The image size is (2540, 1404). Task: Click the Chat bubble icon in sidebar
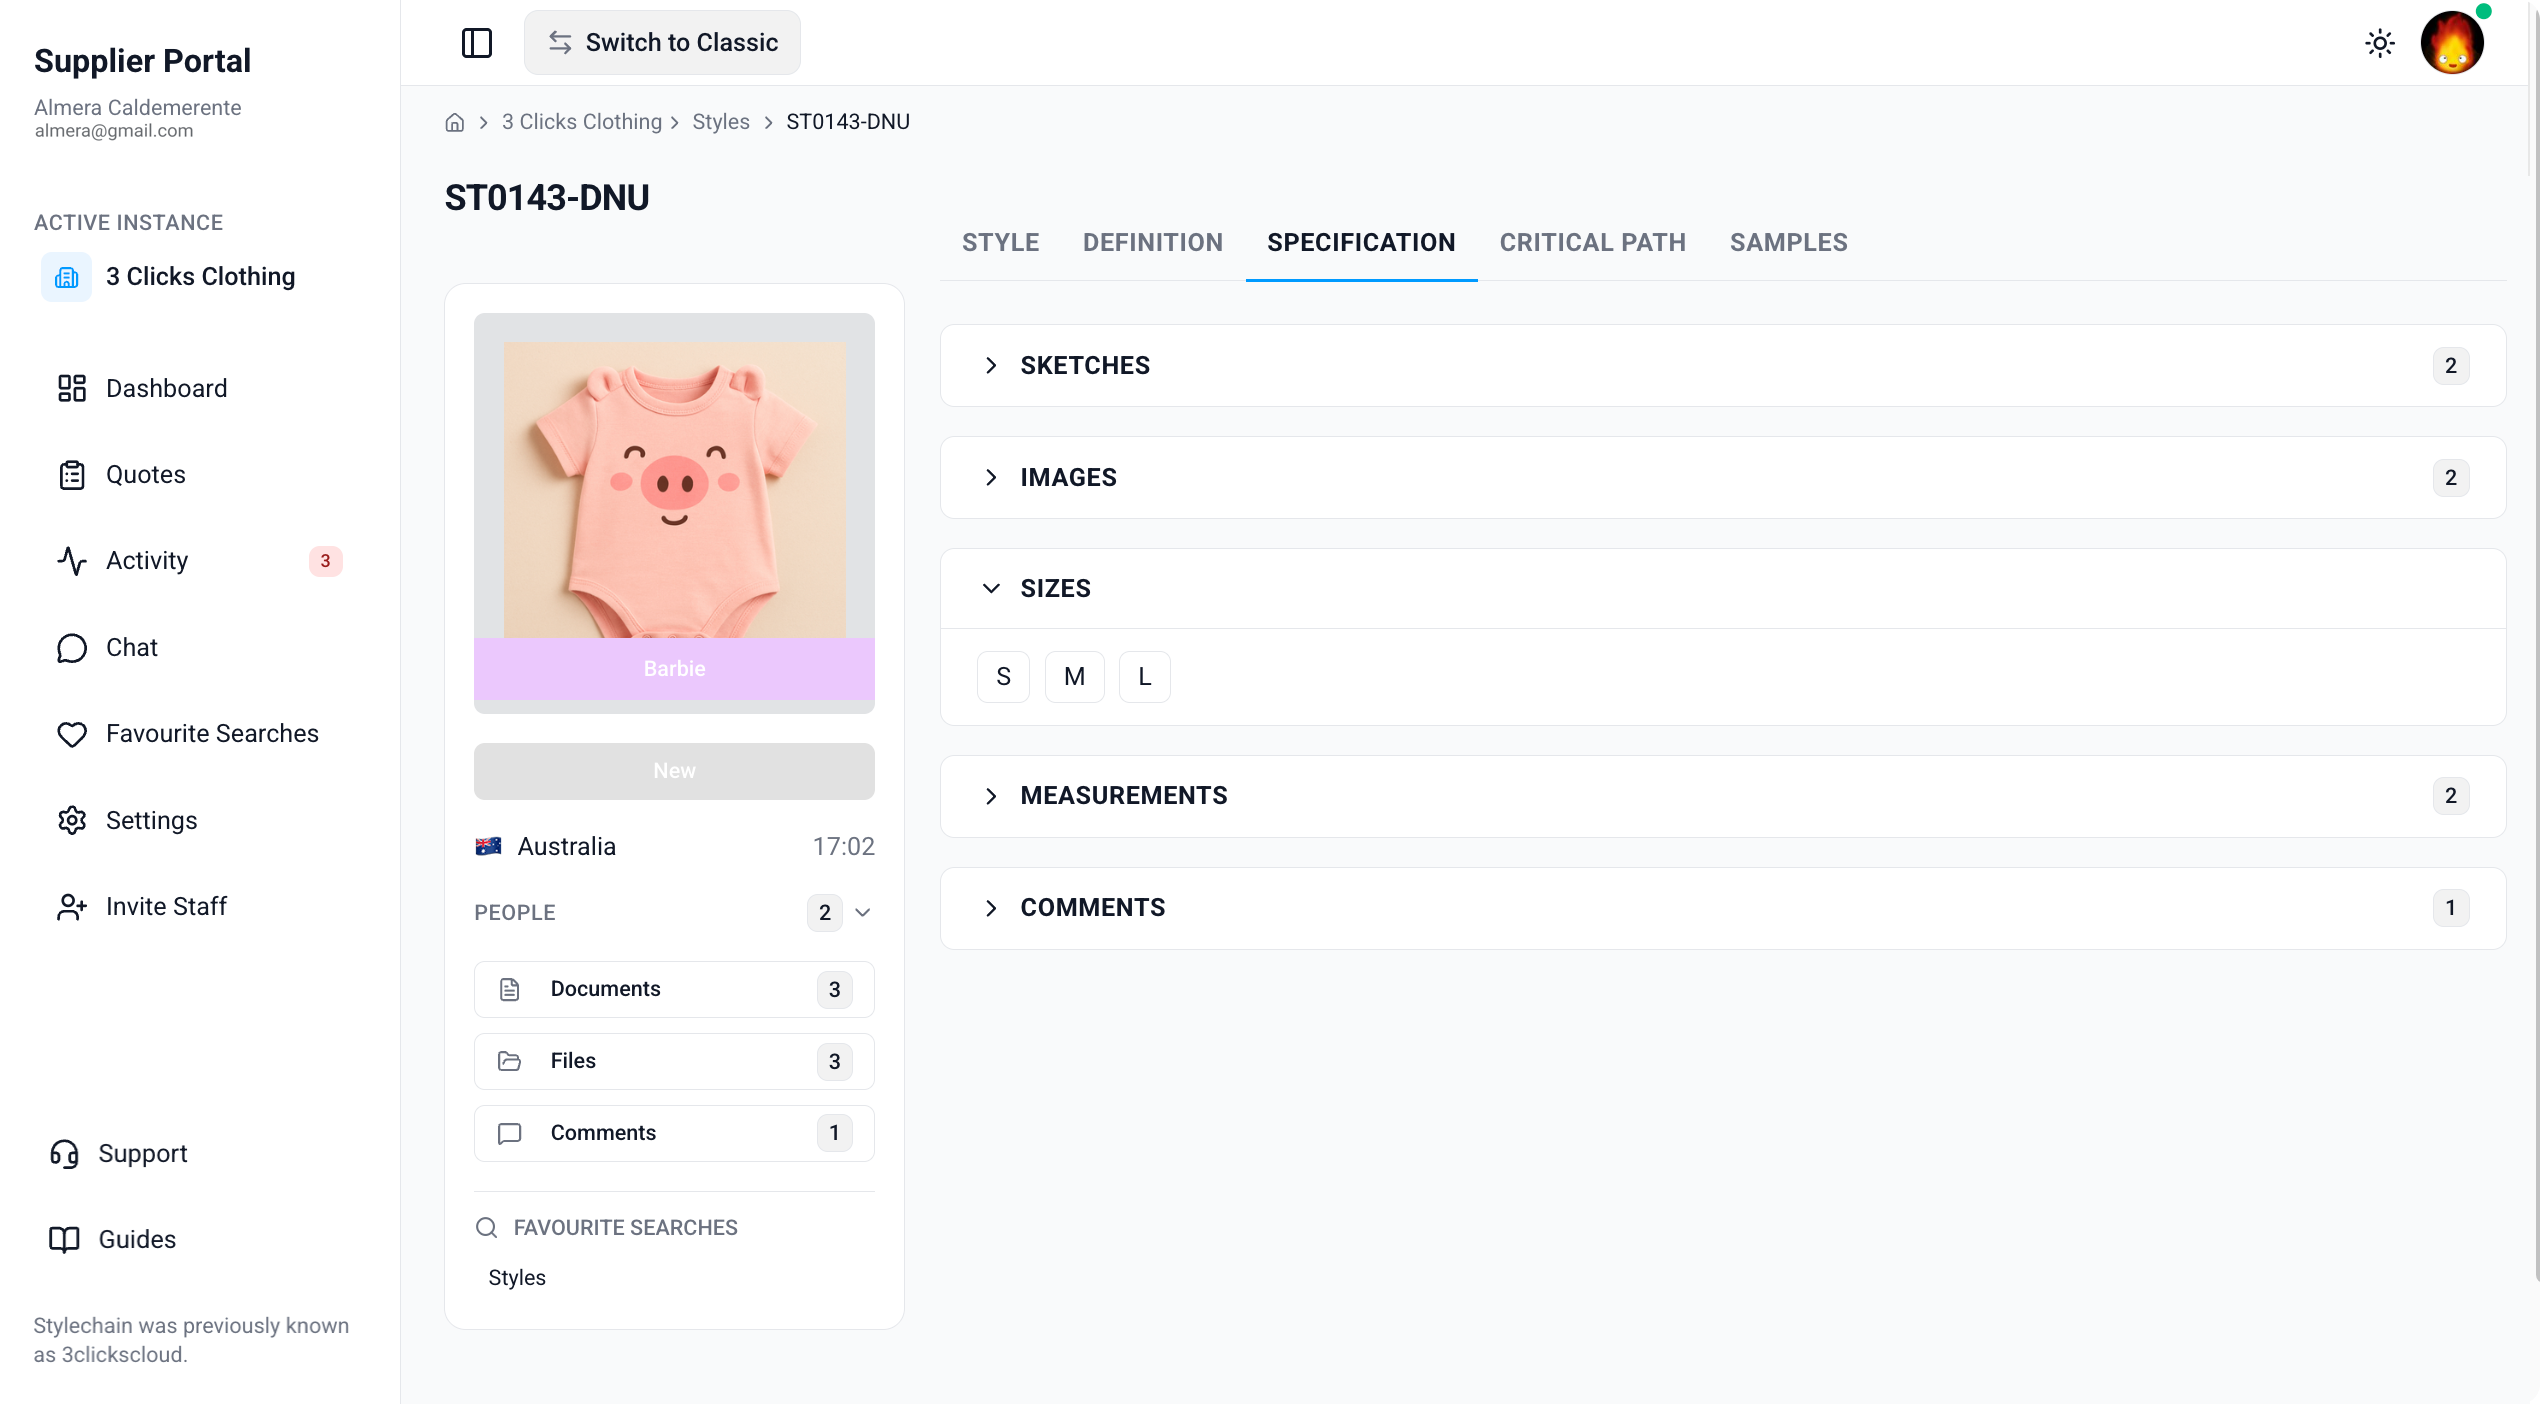click(x=72, y=648)
